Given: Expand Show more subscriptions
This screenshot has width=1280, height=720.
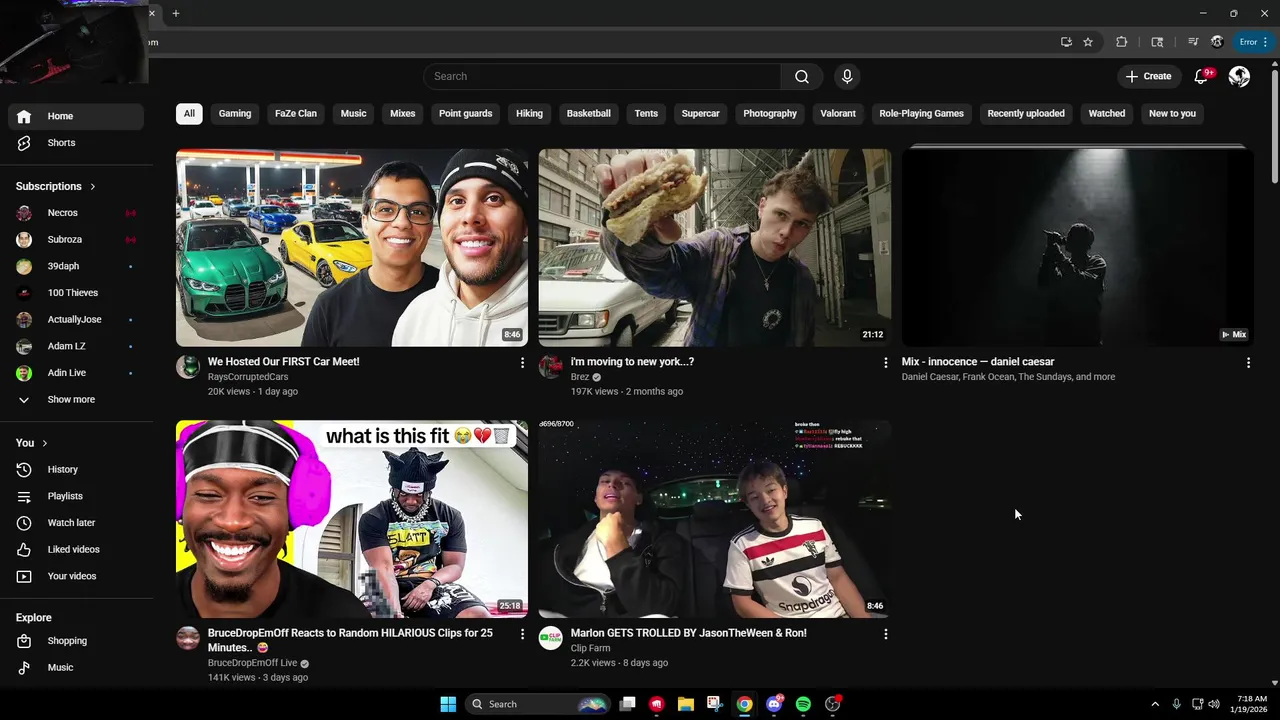Looking at the screenshot, I should point(76,399).
